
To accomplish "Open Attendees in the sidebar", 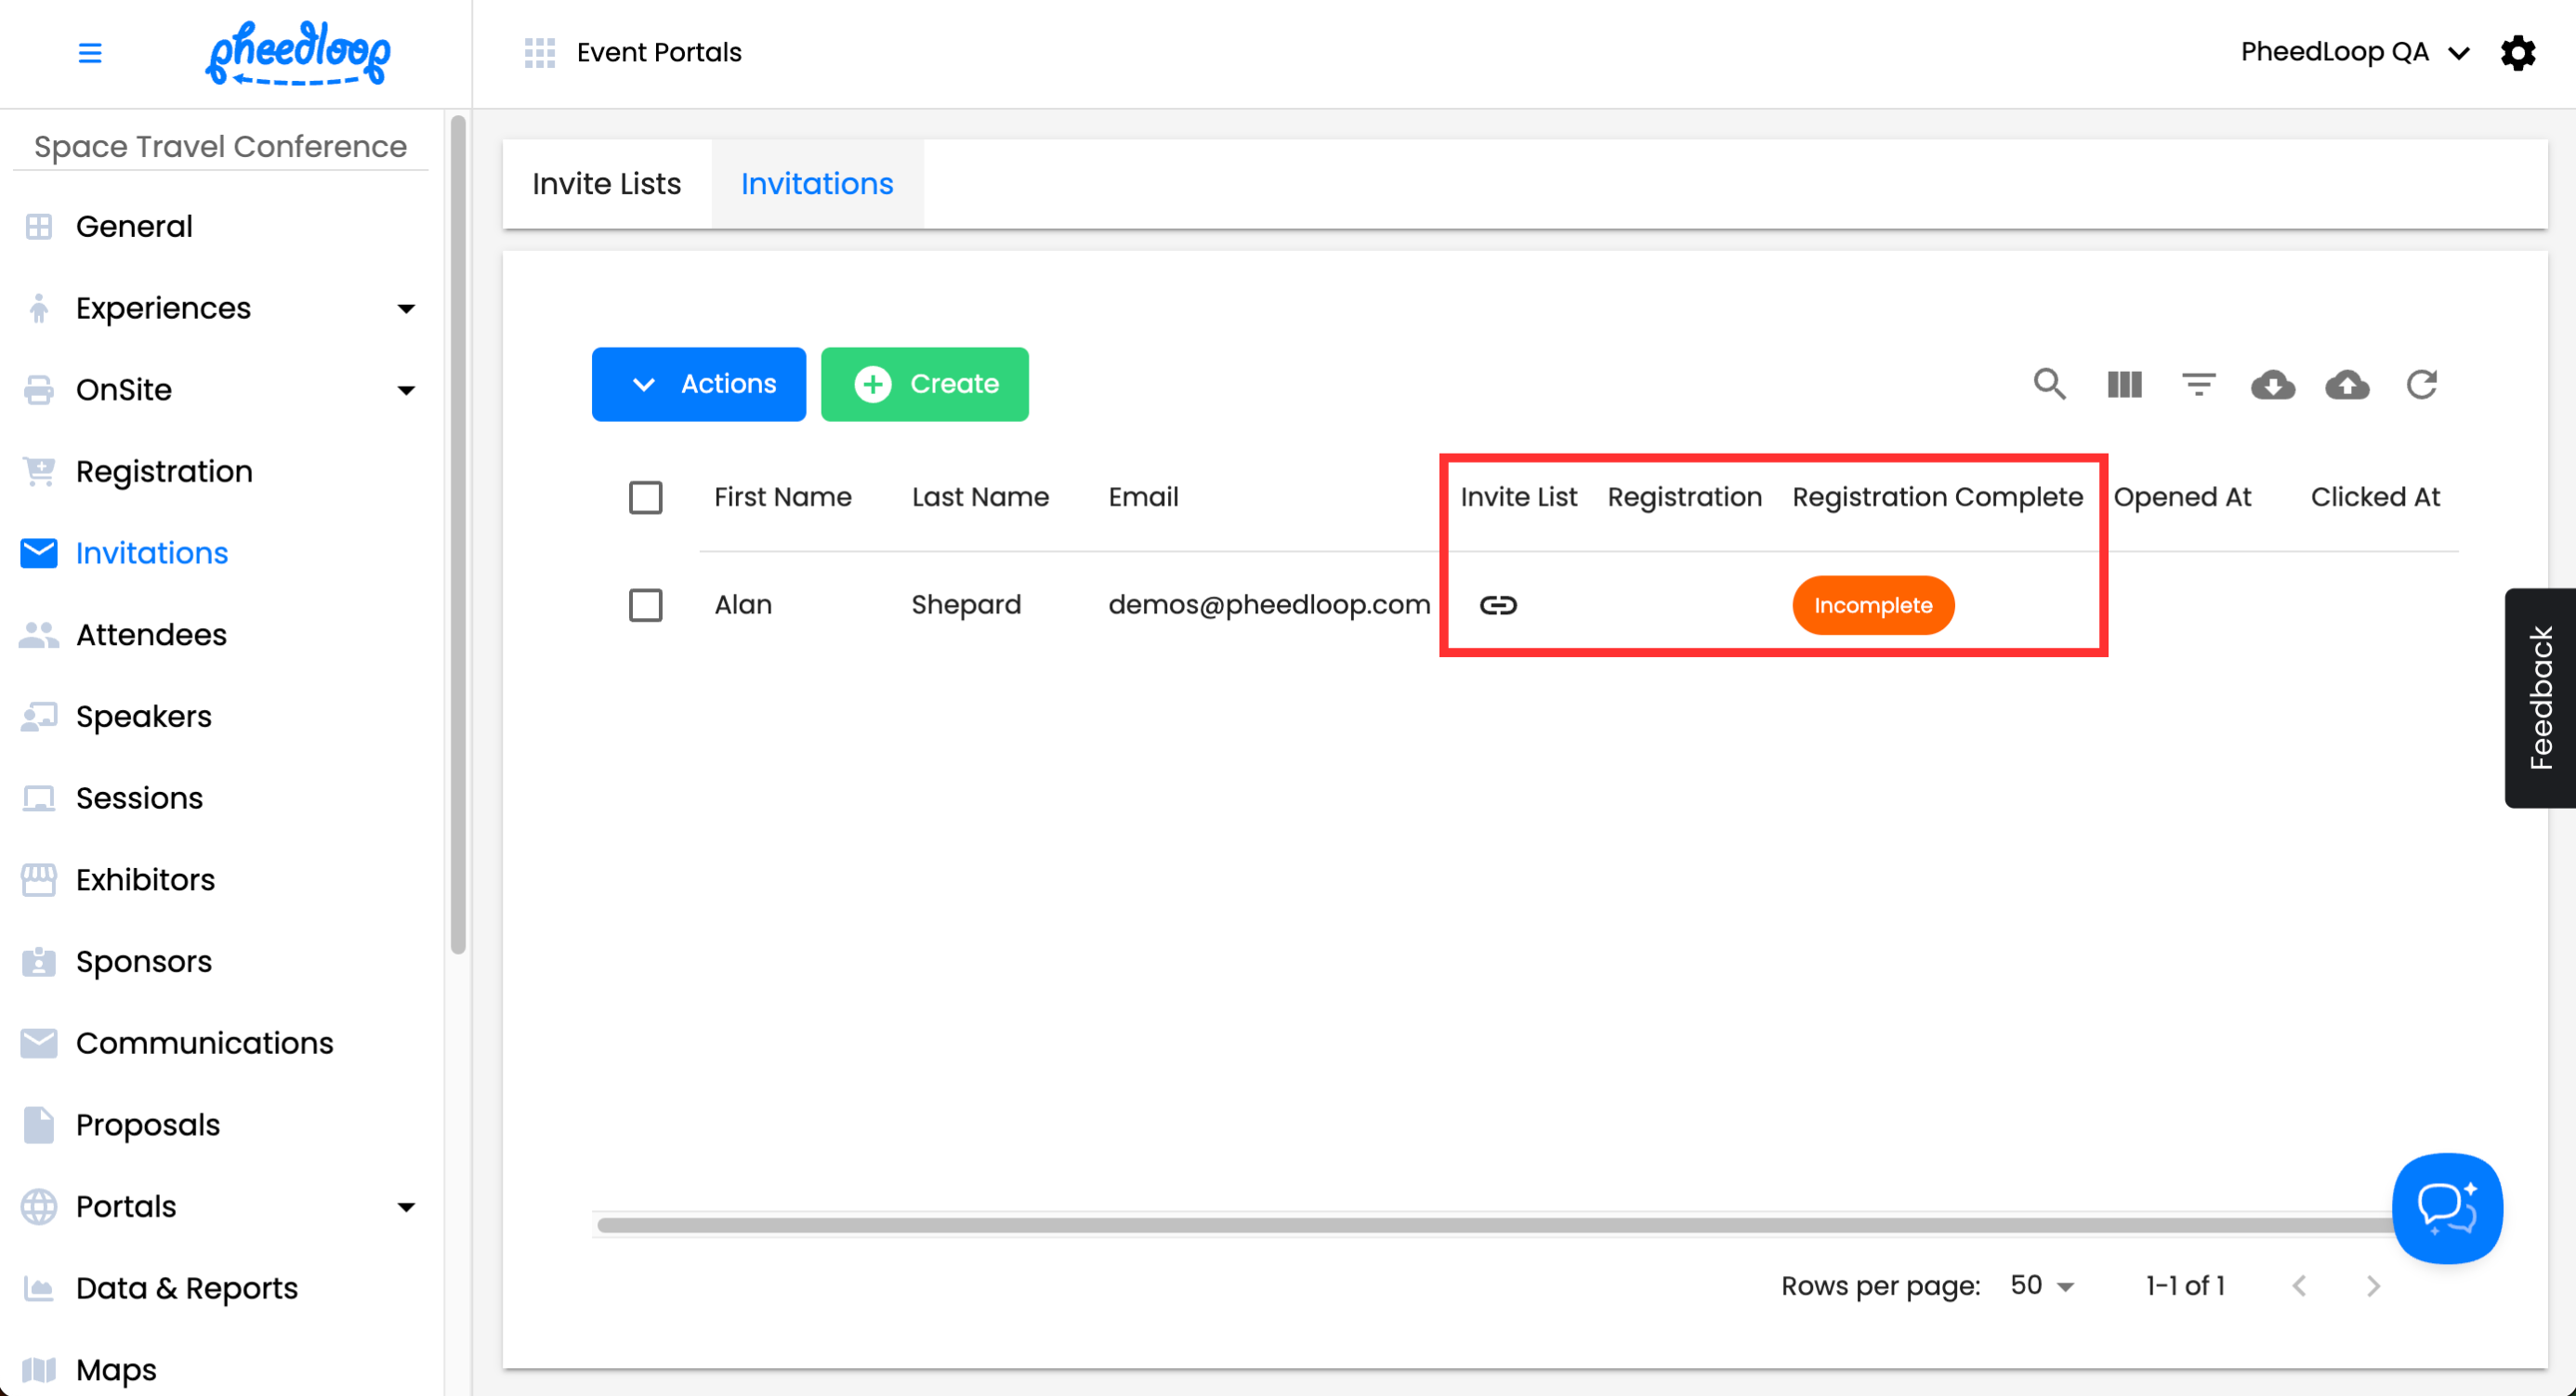I will [151, 635].
